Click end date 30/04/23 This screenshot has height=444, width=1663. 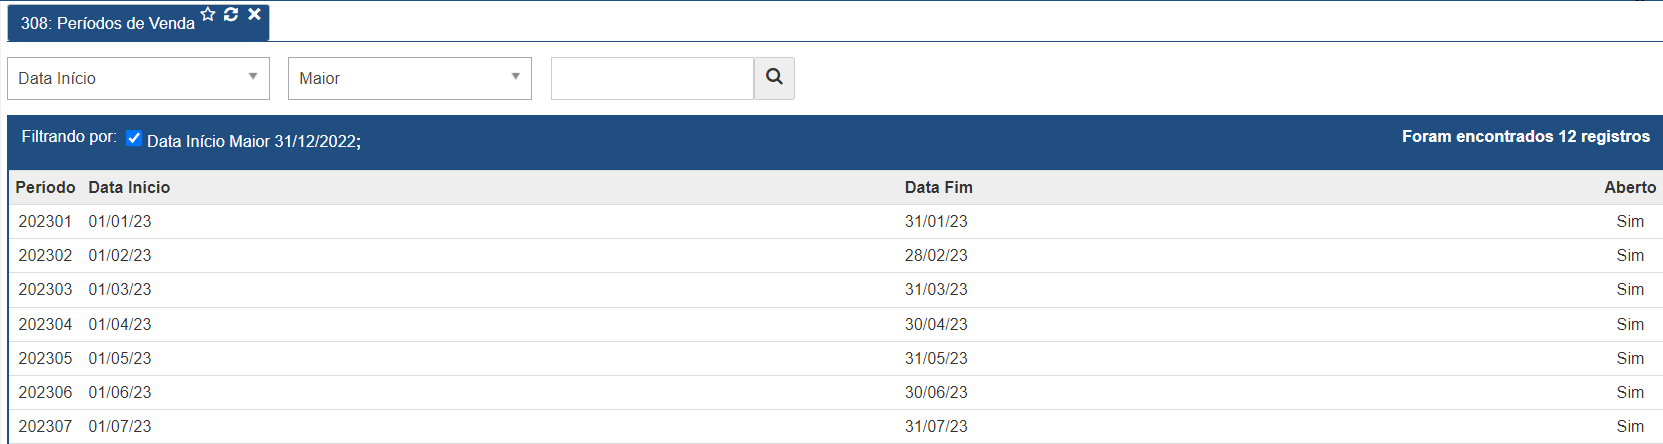click(936, 324)
